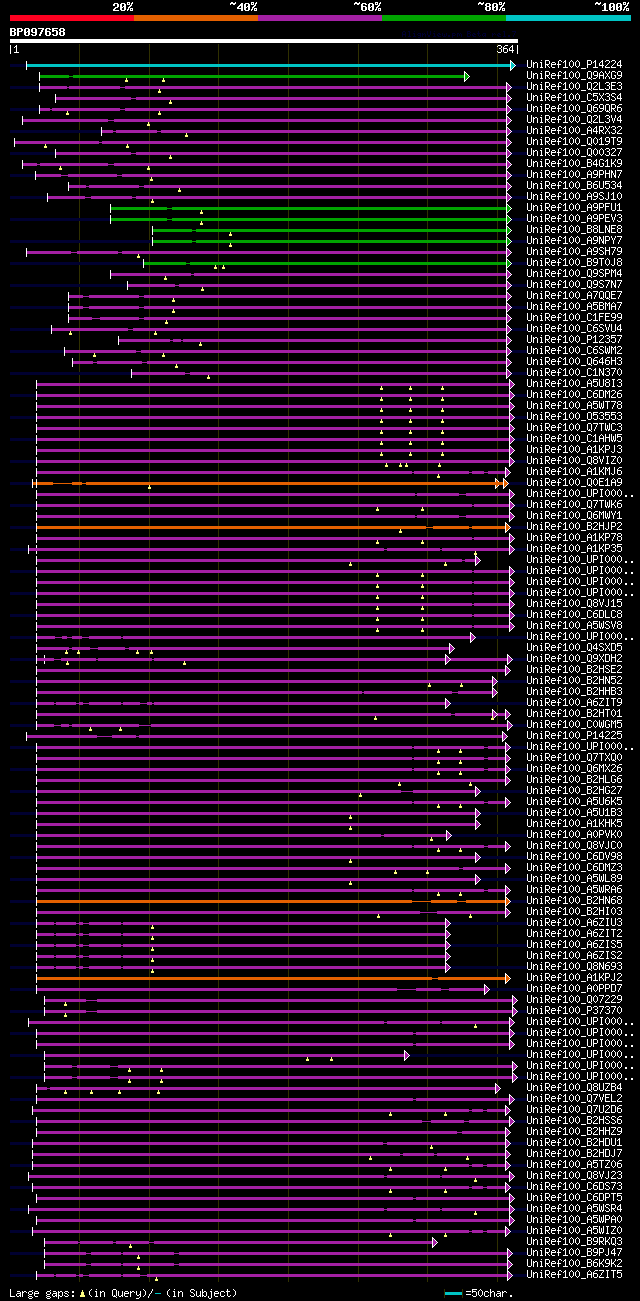Viewport: 640px width, 1301px height.
Task: Open hit UniRef100_Q9AXG9
Action: (574, 76)
